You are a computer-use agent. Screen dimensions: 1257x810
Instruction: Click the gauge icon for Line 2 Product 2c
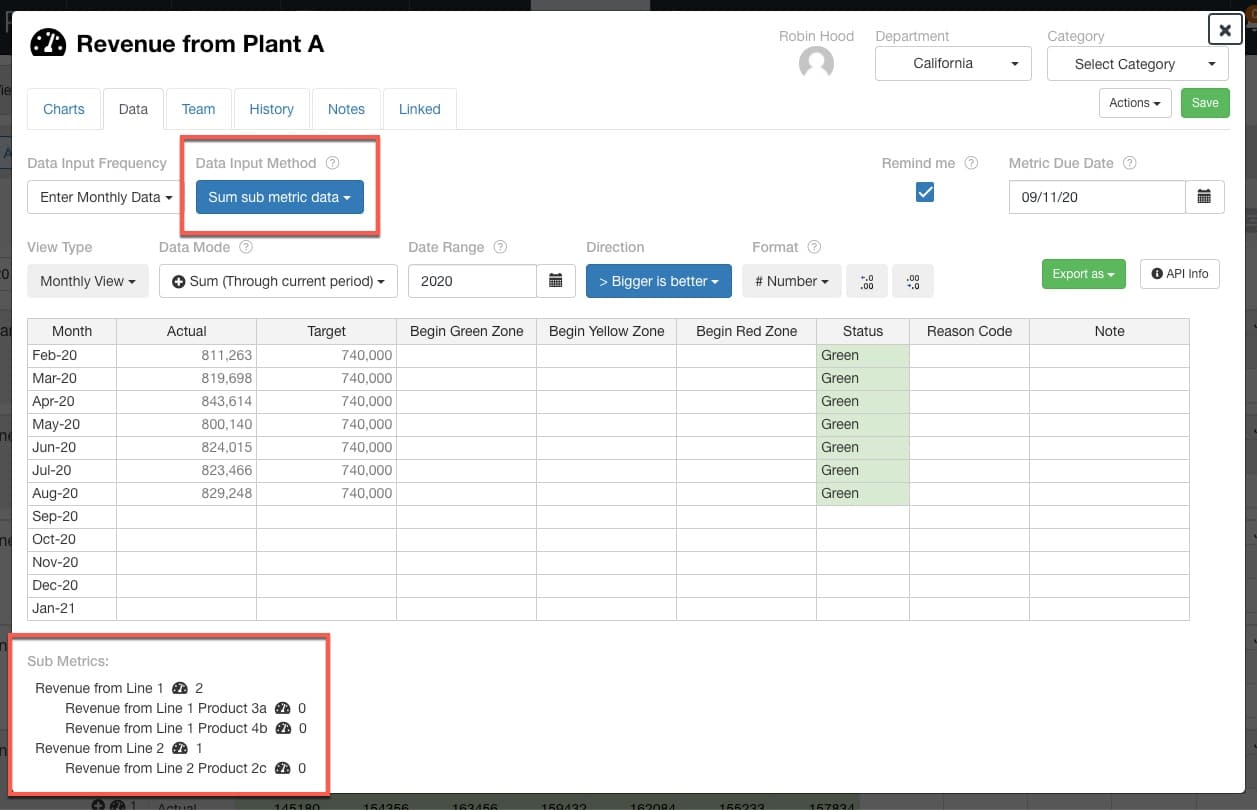pos(282,768)
